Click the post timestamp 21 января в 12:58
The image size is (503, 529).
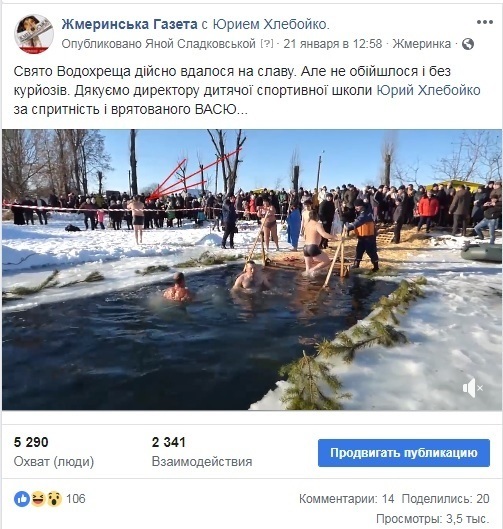[x=333, y=44]
